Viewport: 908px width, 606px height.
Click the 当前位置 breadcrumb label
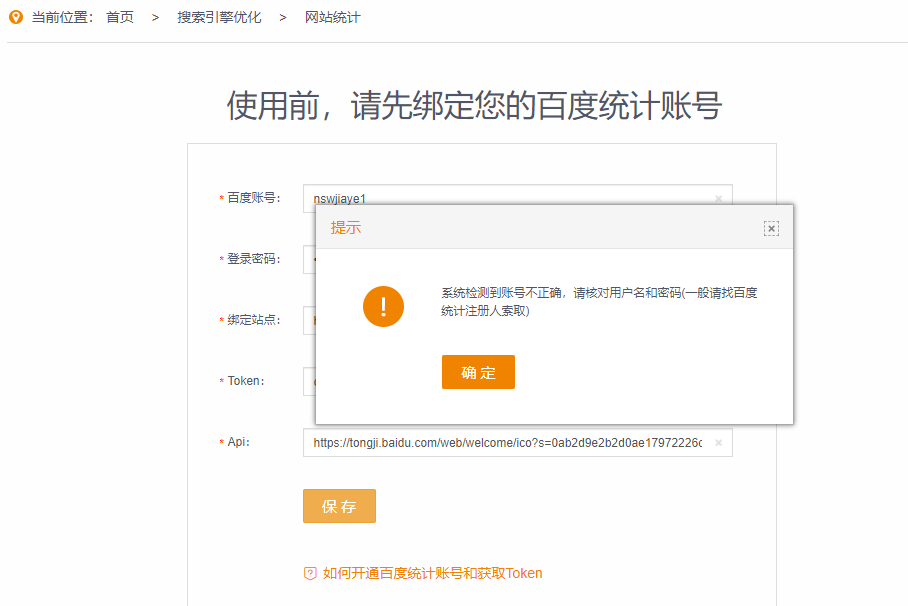pyautogui.click(x=62, y=17)
